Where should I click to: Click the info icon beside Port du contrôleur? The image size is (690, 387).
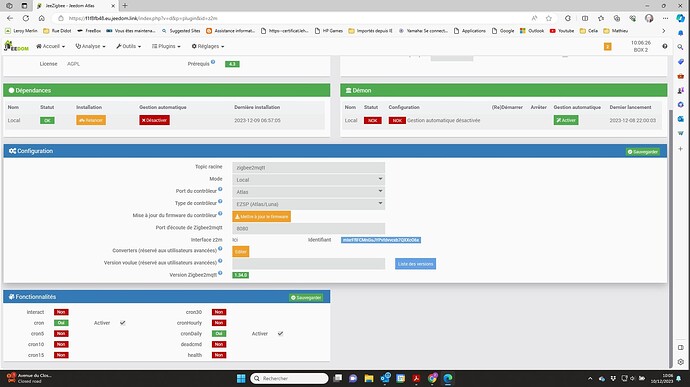(x=220, y=189)
